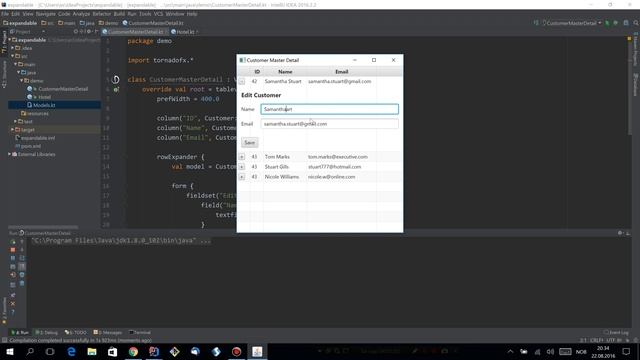Open the Refactor menu

[102, 14]
